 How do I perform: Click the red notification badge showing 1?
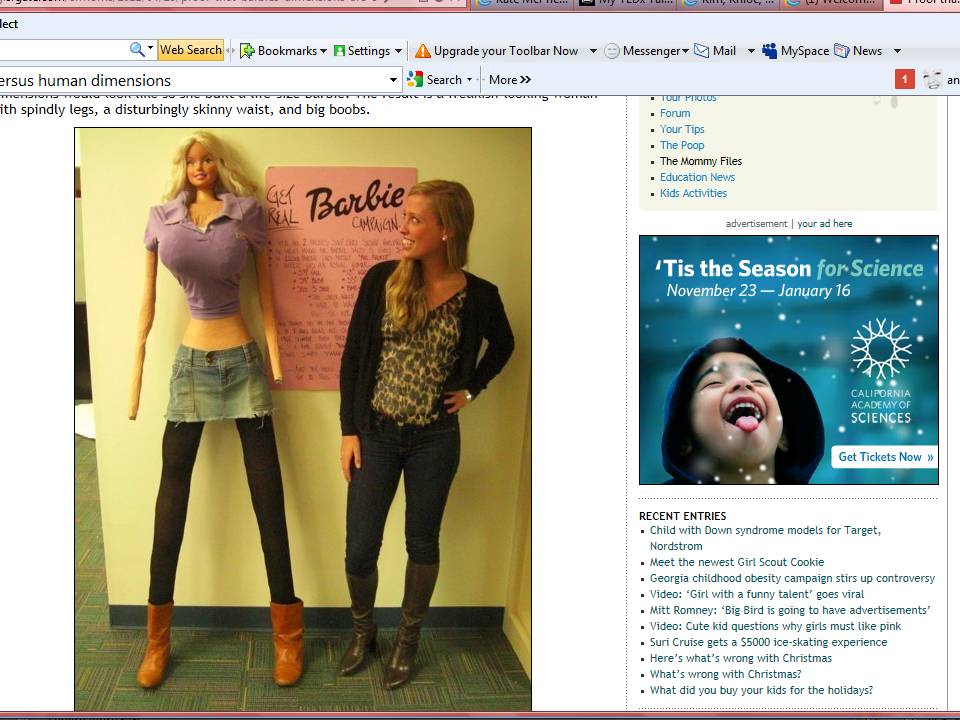pos(904,79)
